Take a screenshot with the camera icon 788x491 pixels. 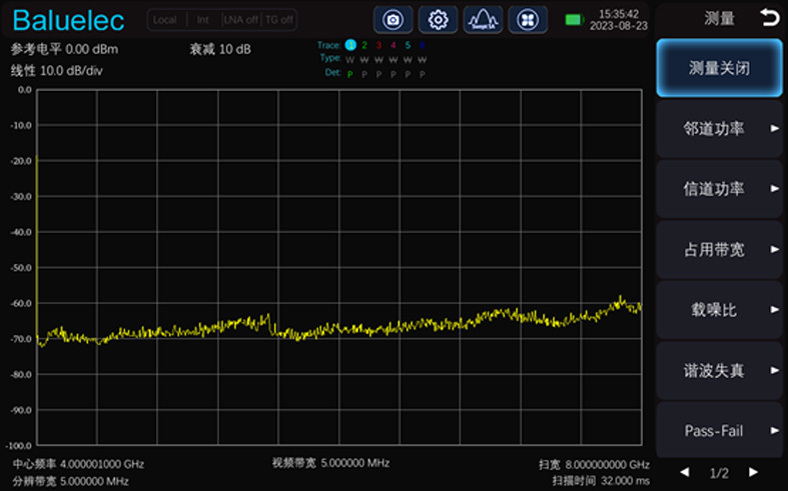(x=393, y=20)
